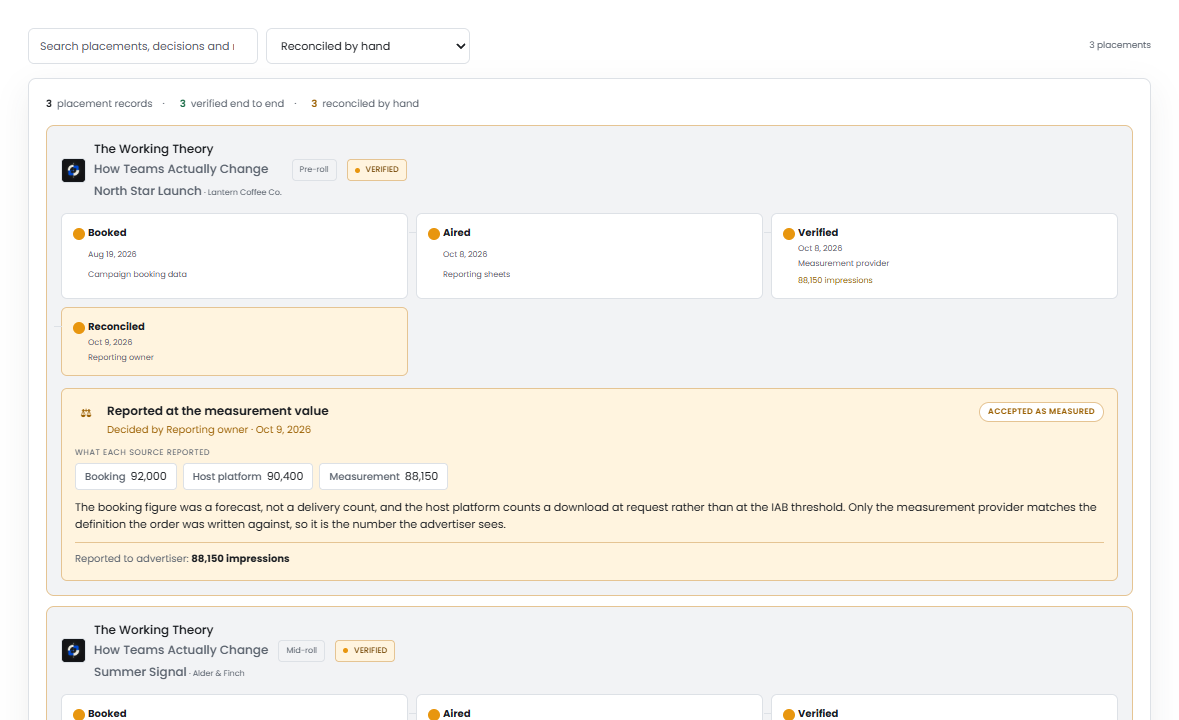Click The Working Theory podcast logo on Summer Signal
Screen dimensions: 1179x720
click(73, 651)
